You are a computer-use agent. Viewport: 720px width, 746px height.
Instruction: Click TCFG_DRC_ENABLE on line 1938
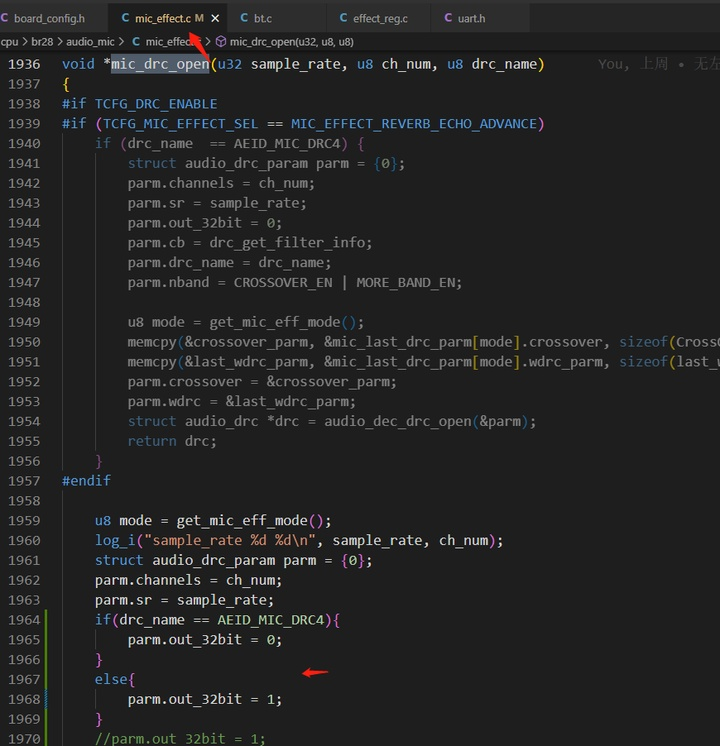[x=156, y=104]
